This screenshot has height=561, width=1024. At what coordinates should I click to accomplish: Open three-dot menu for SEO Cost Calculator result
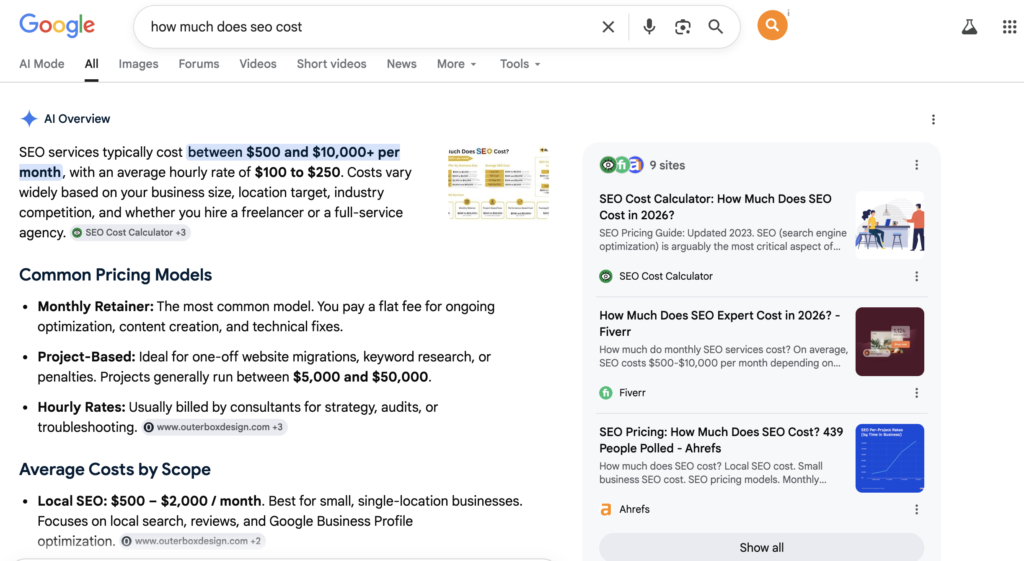(916, 276)
